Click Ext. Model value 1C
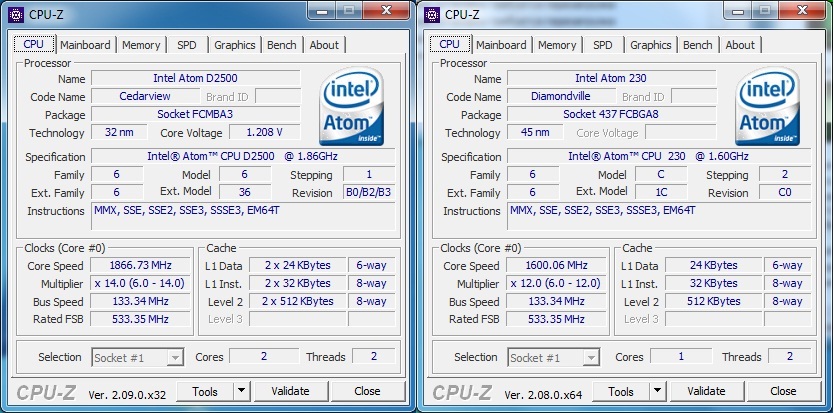 point(661,192)
